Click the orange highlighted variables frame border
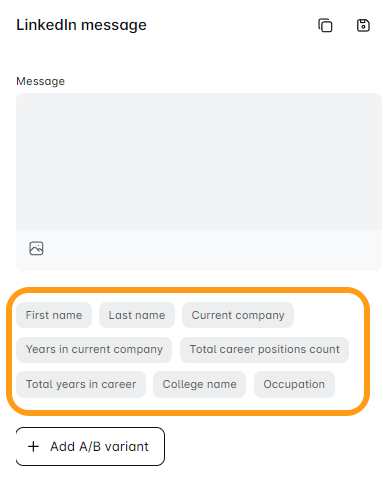This screenshot has height=480, width=383. tap(188, 290)
